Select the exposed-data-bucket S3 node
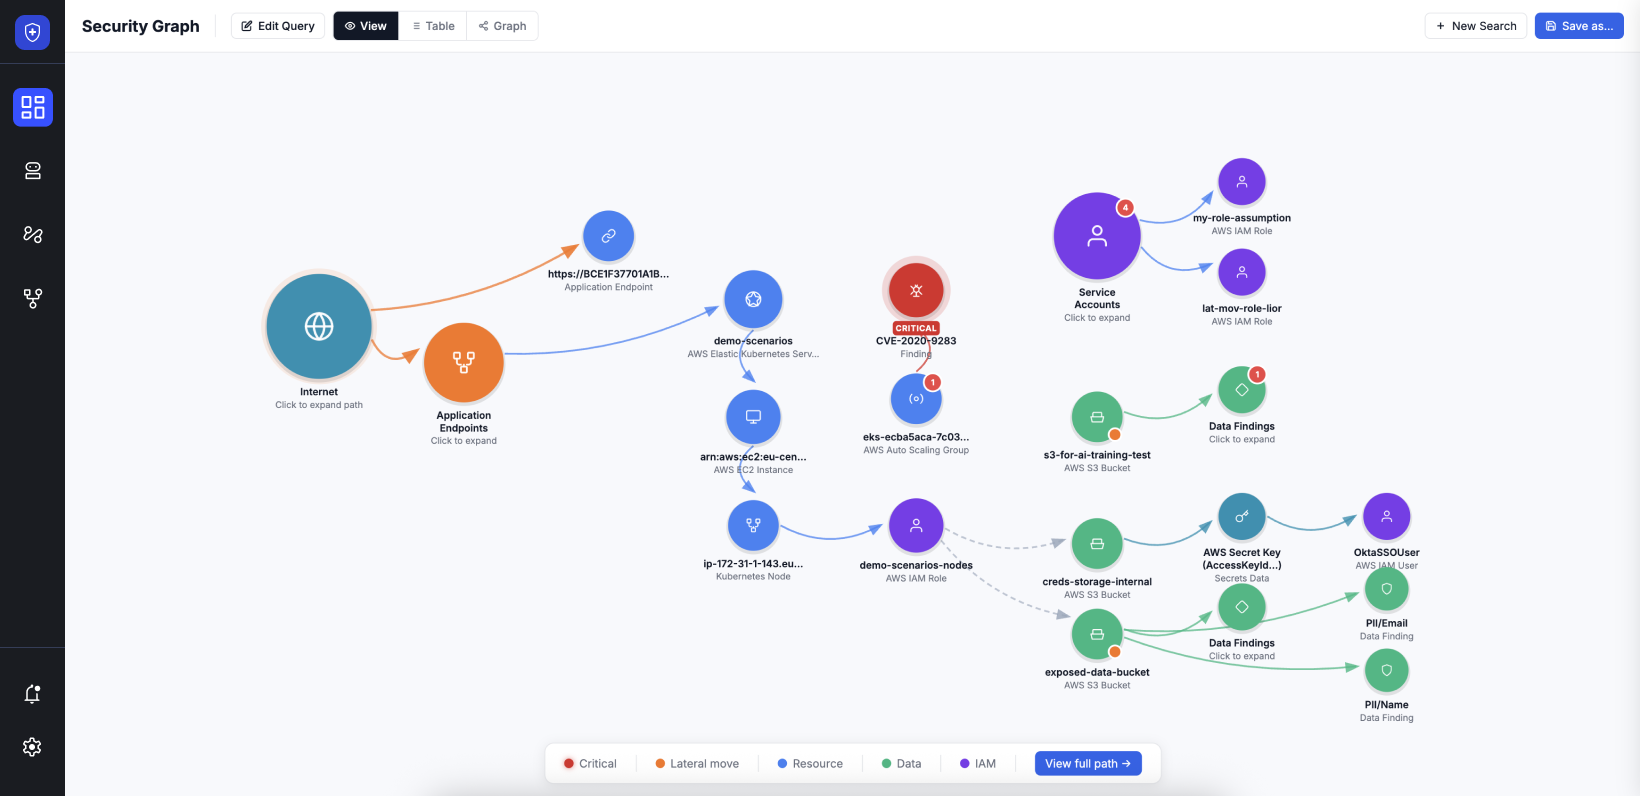This screenshot has height=796, width=1640. [1097, 634]
